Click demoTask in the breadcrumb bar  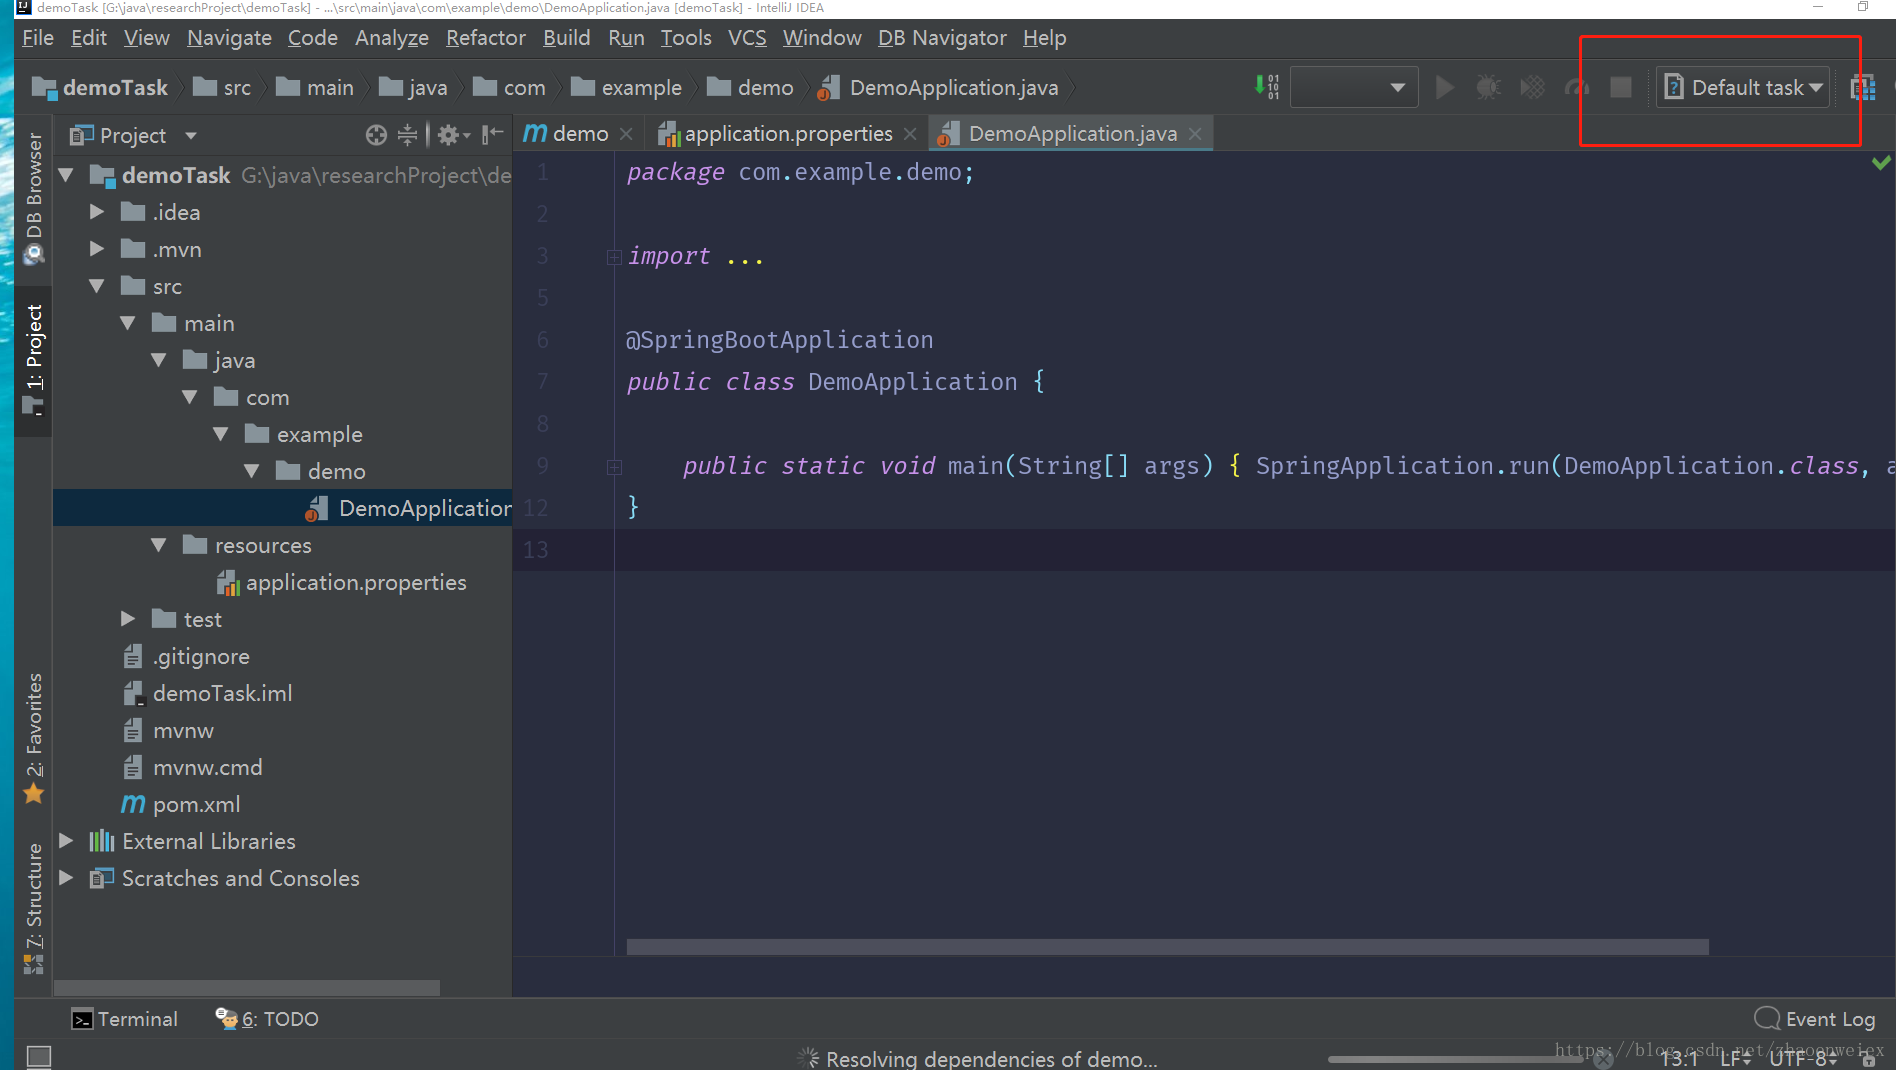coord(100,88)
